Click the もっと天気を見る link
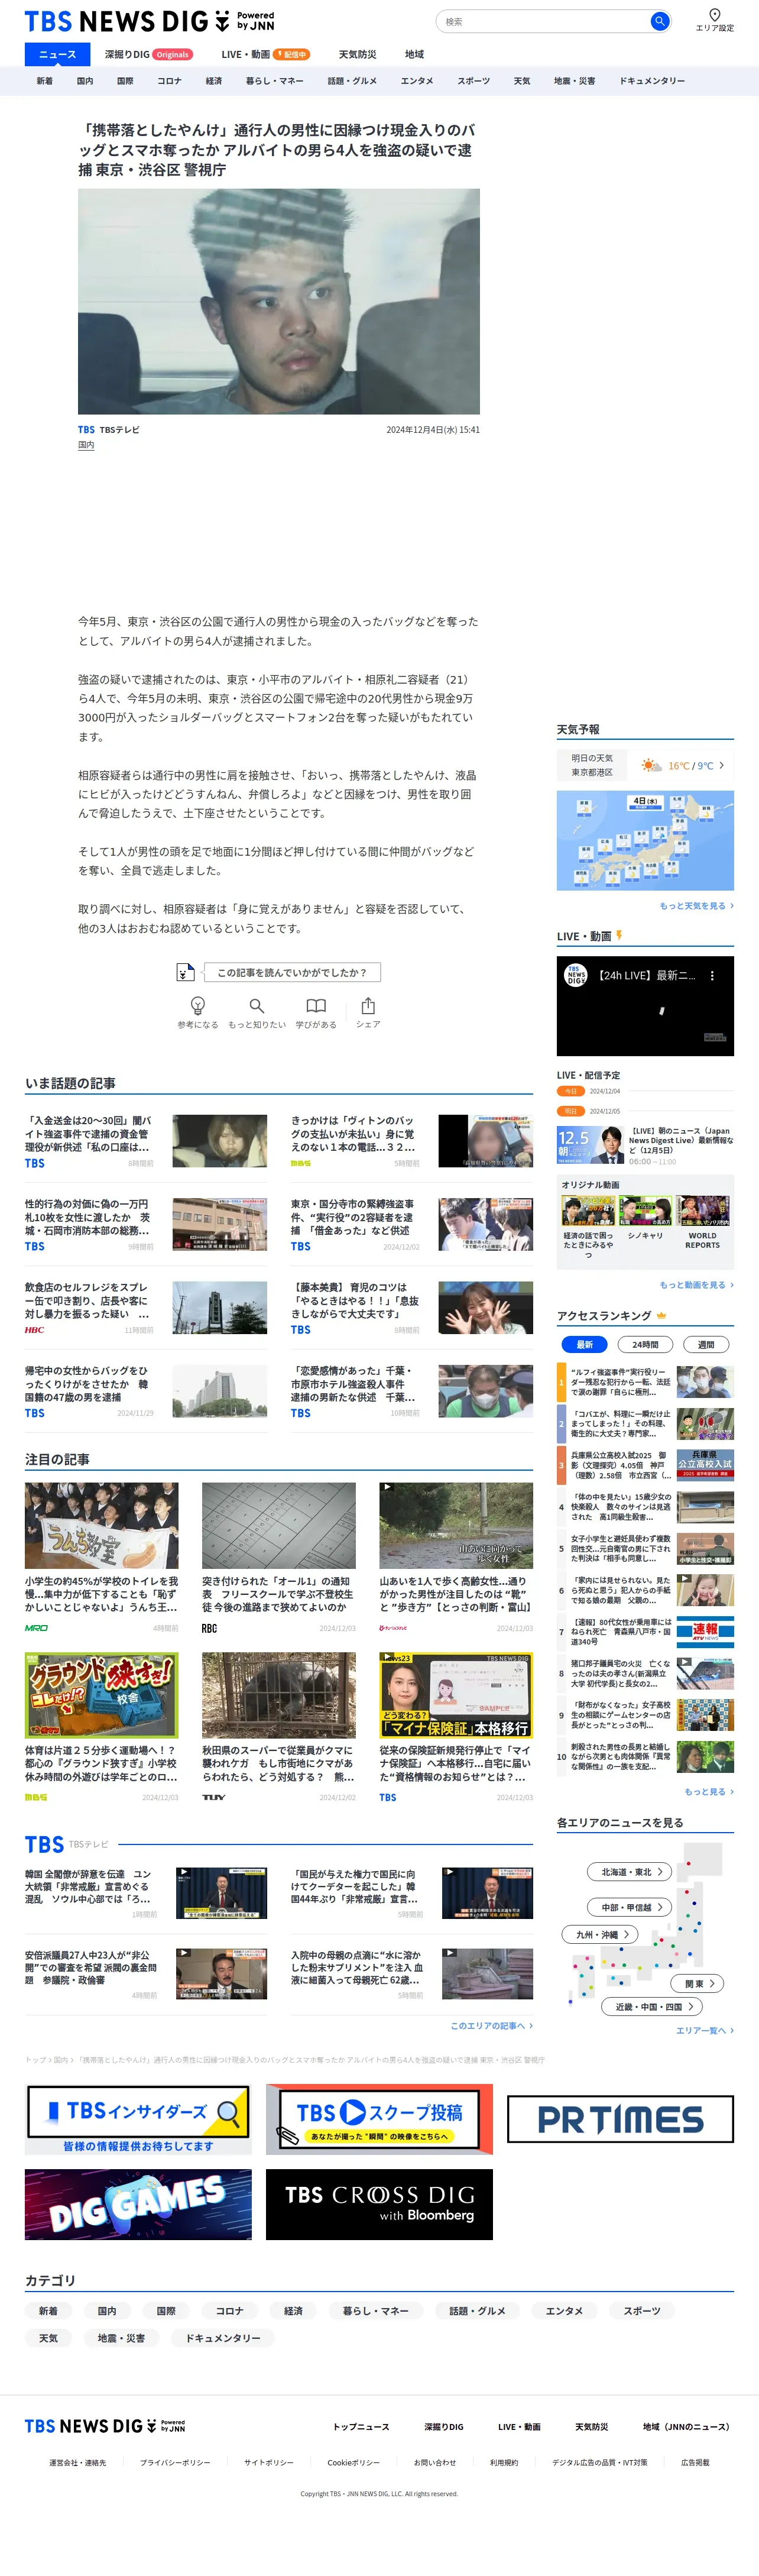This screenshot has width=759, height=2576. 696,906
